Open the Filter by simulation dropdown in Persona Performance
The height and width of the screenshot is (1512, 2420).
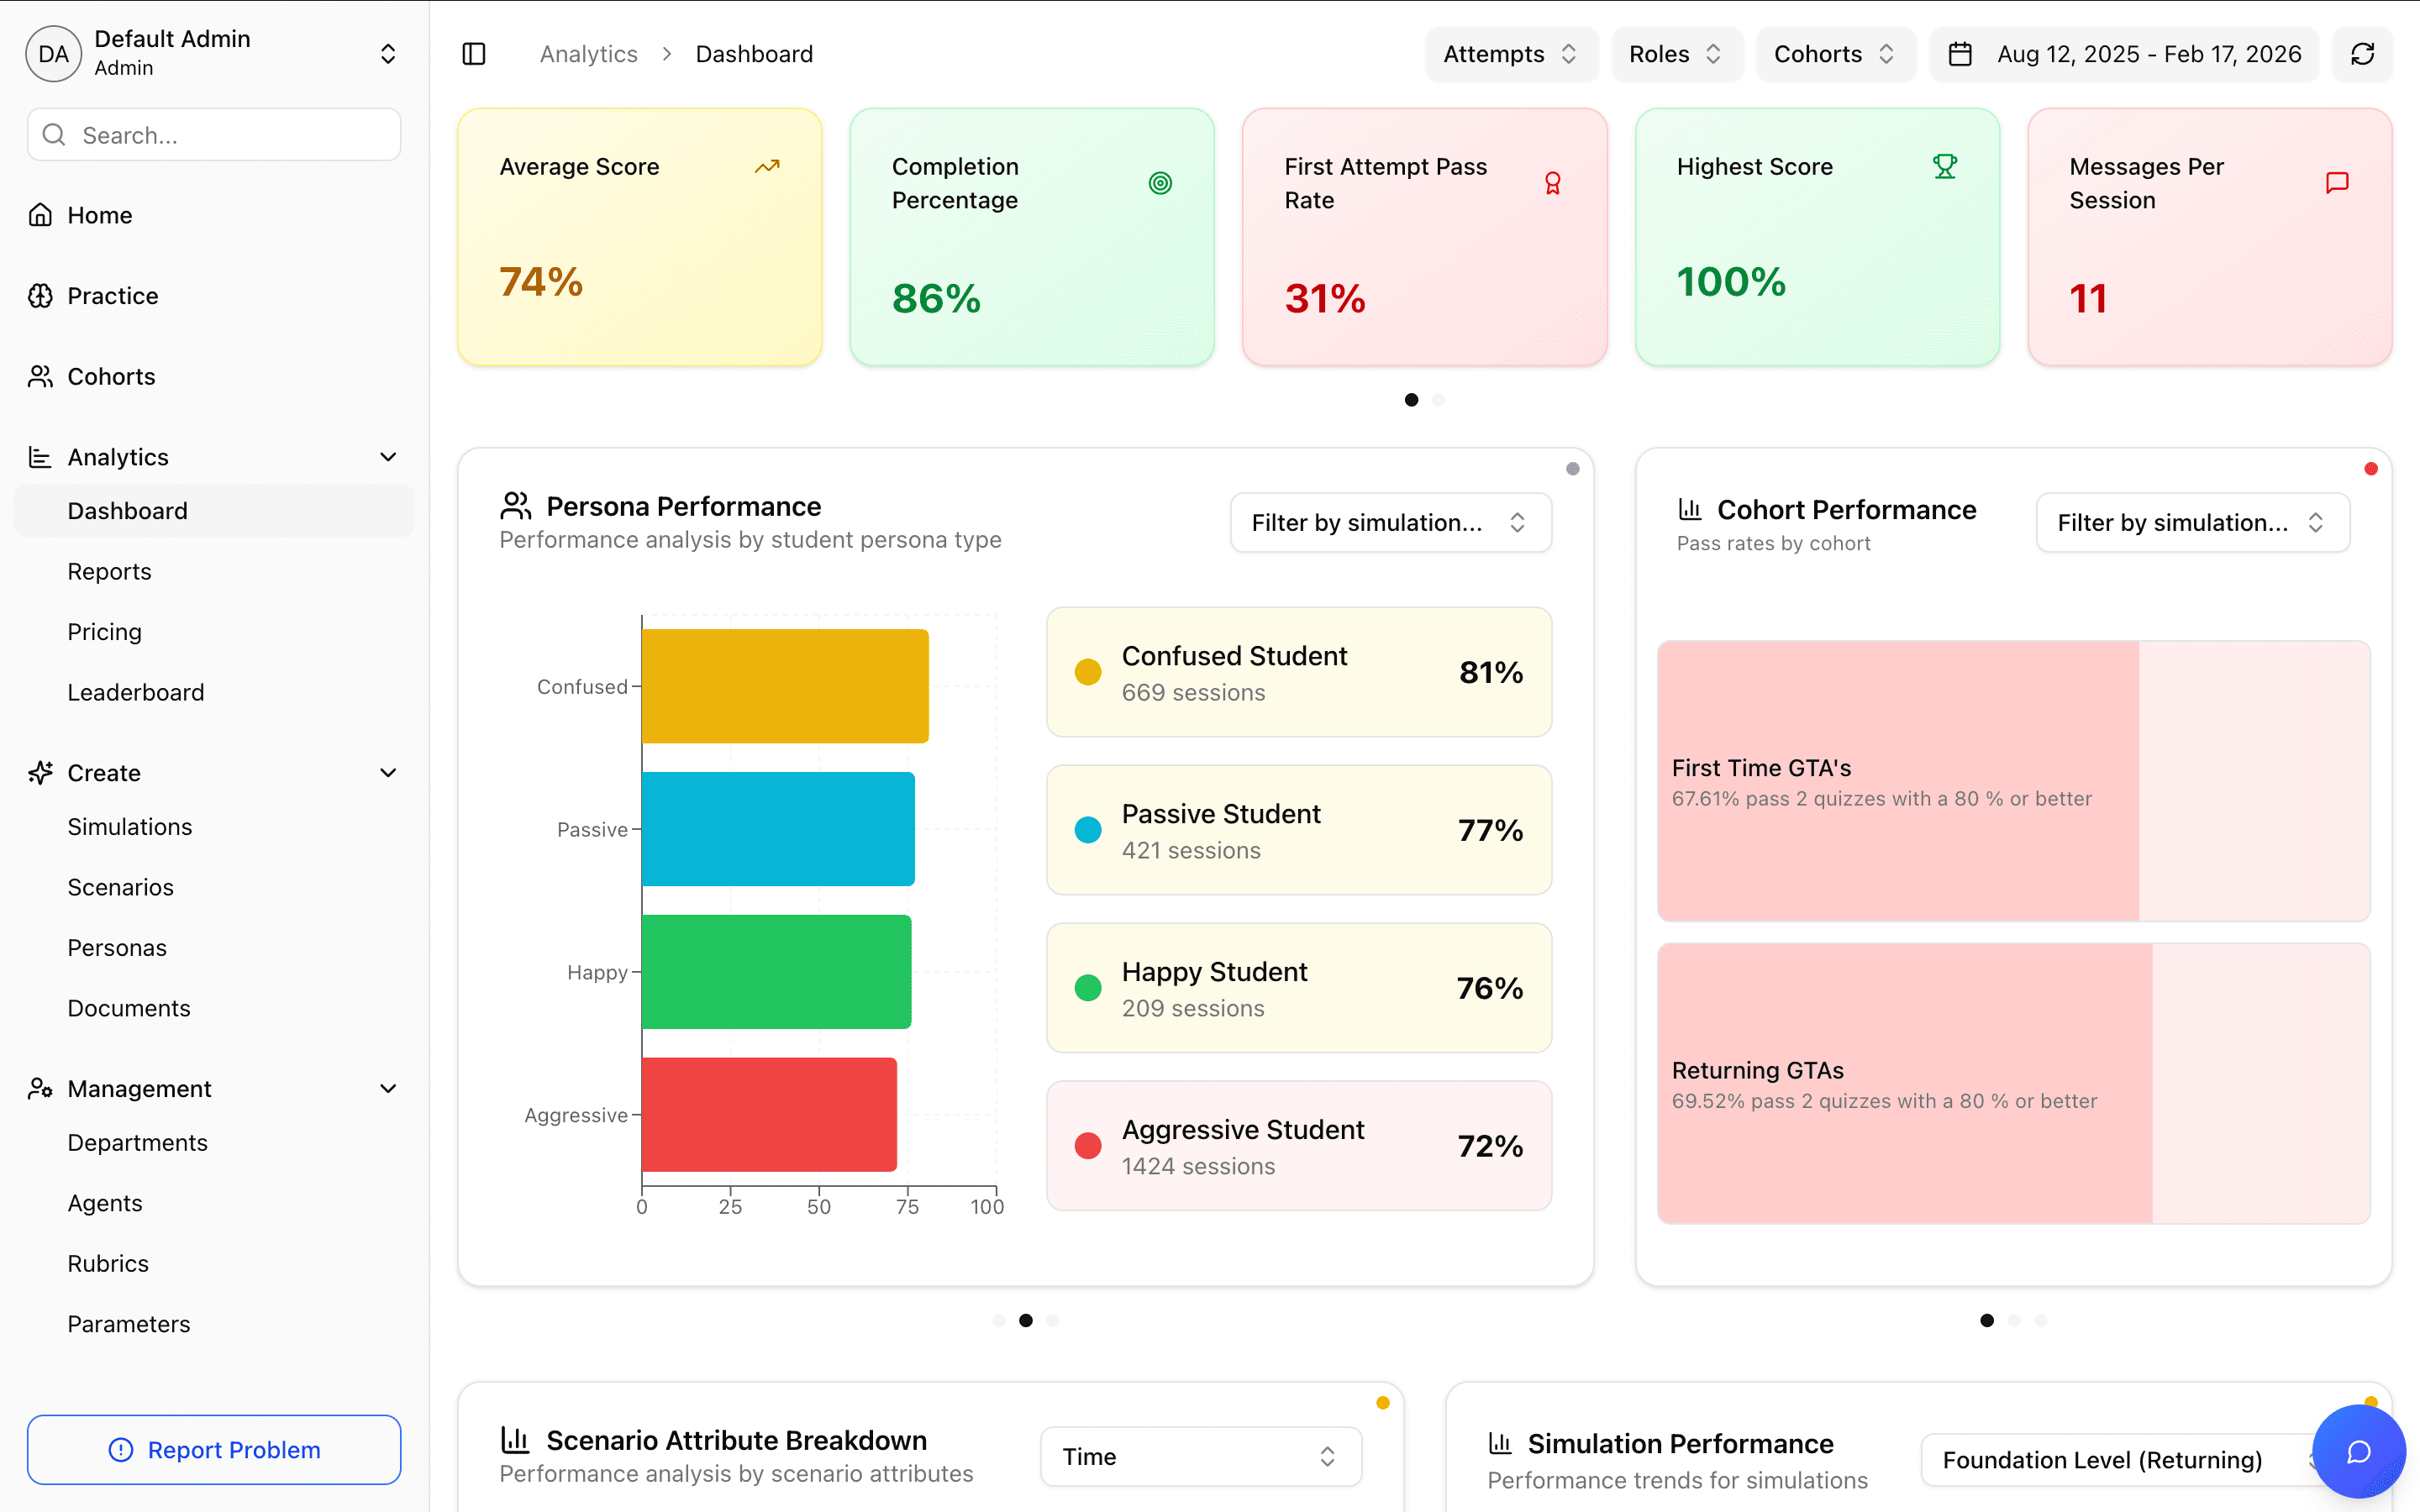(x=1390, y=522)
